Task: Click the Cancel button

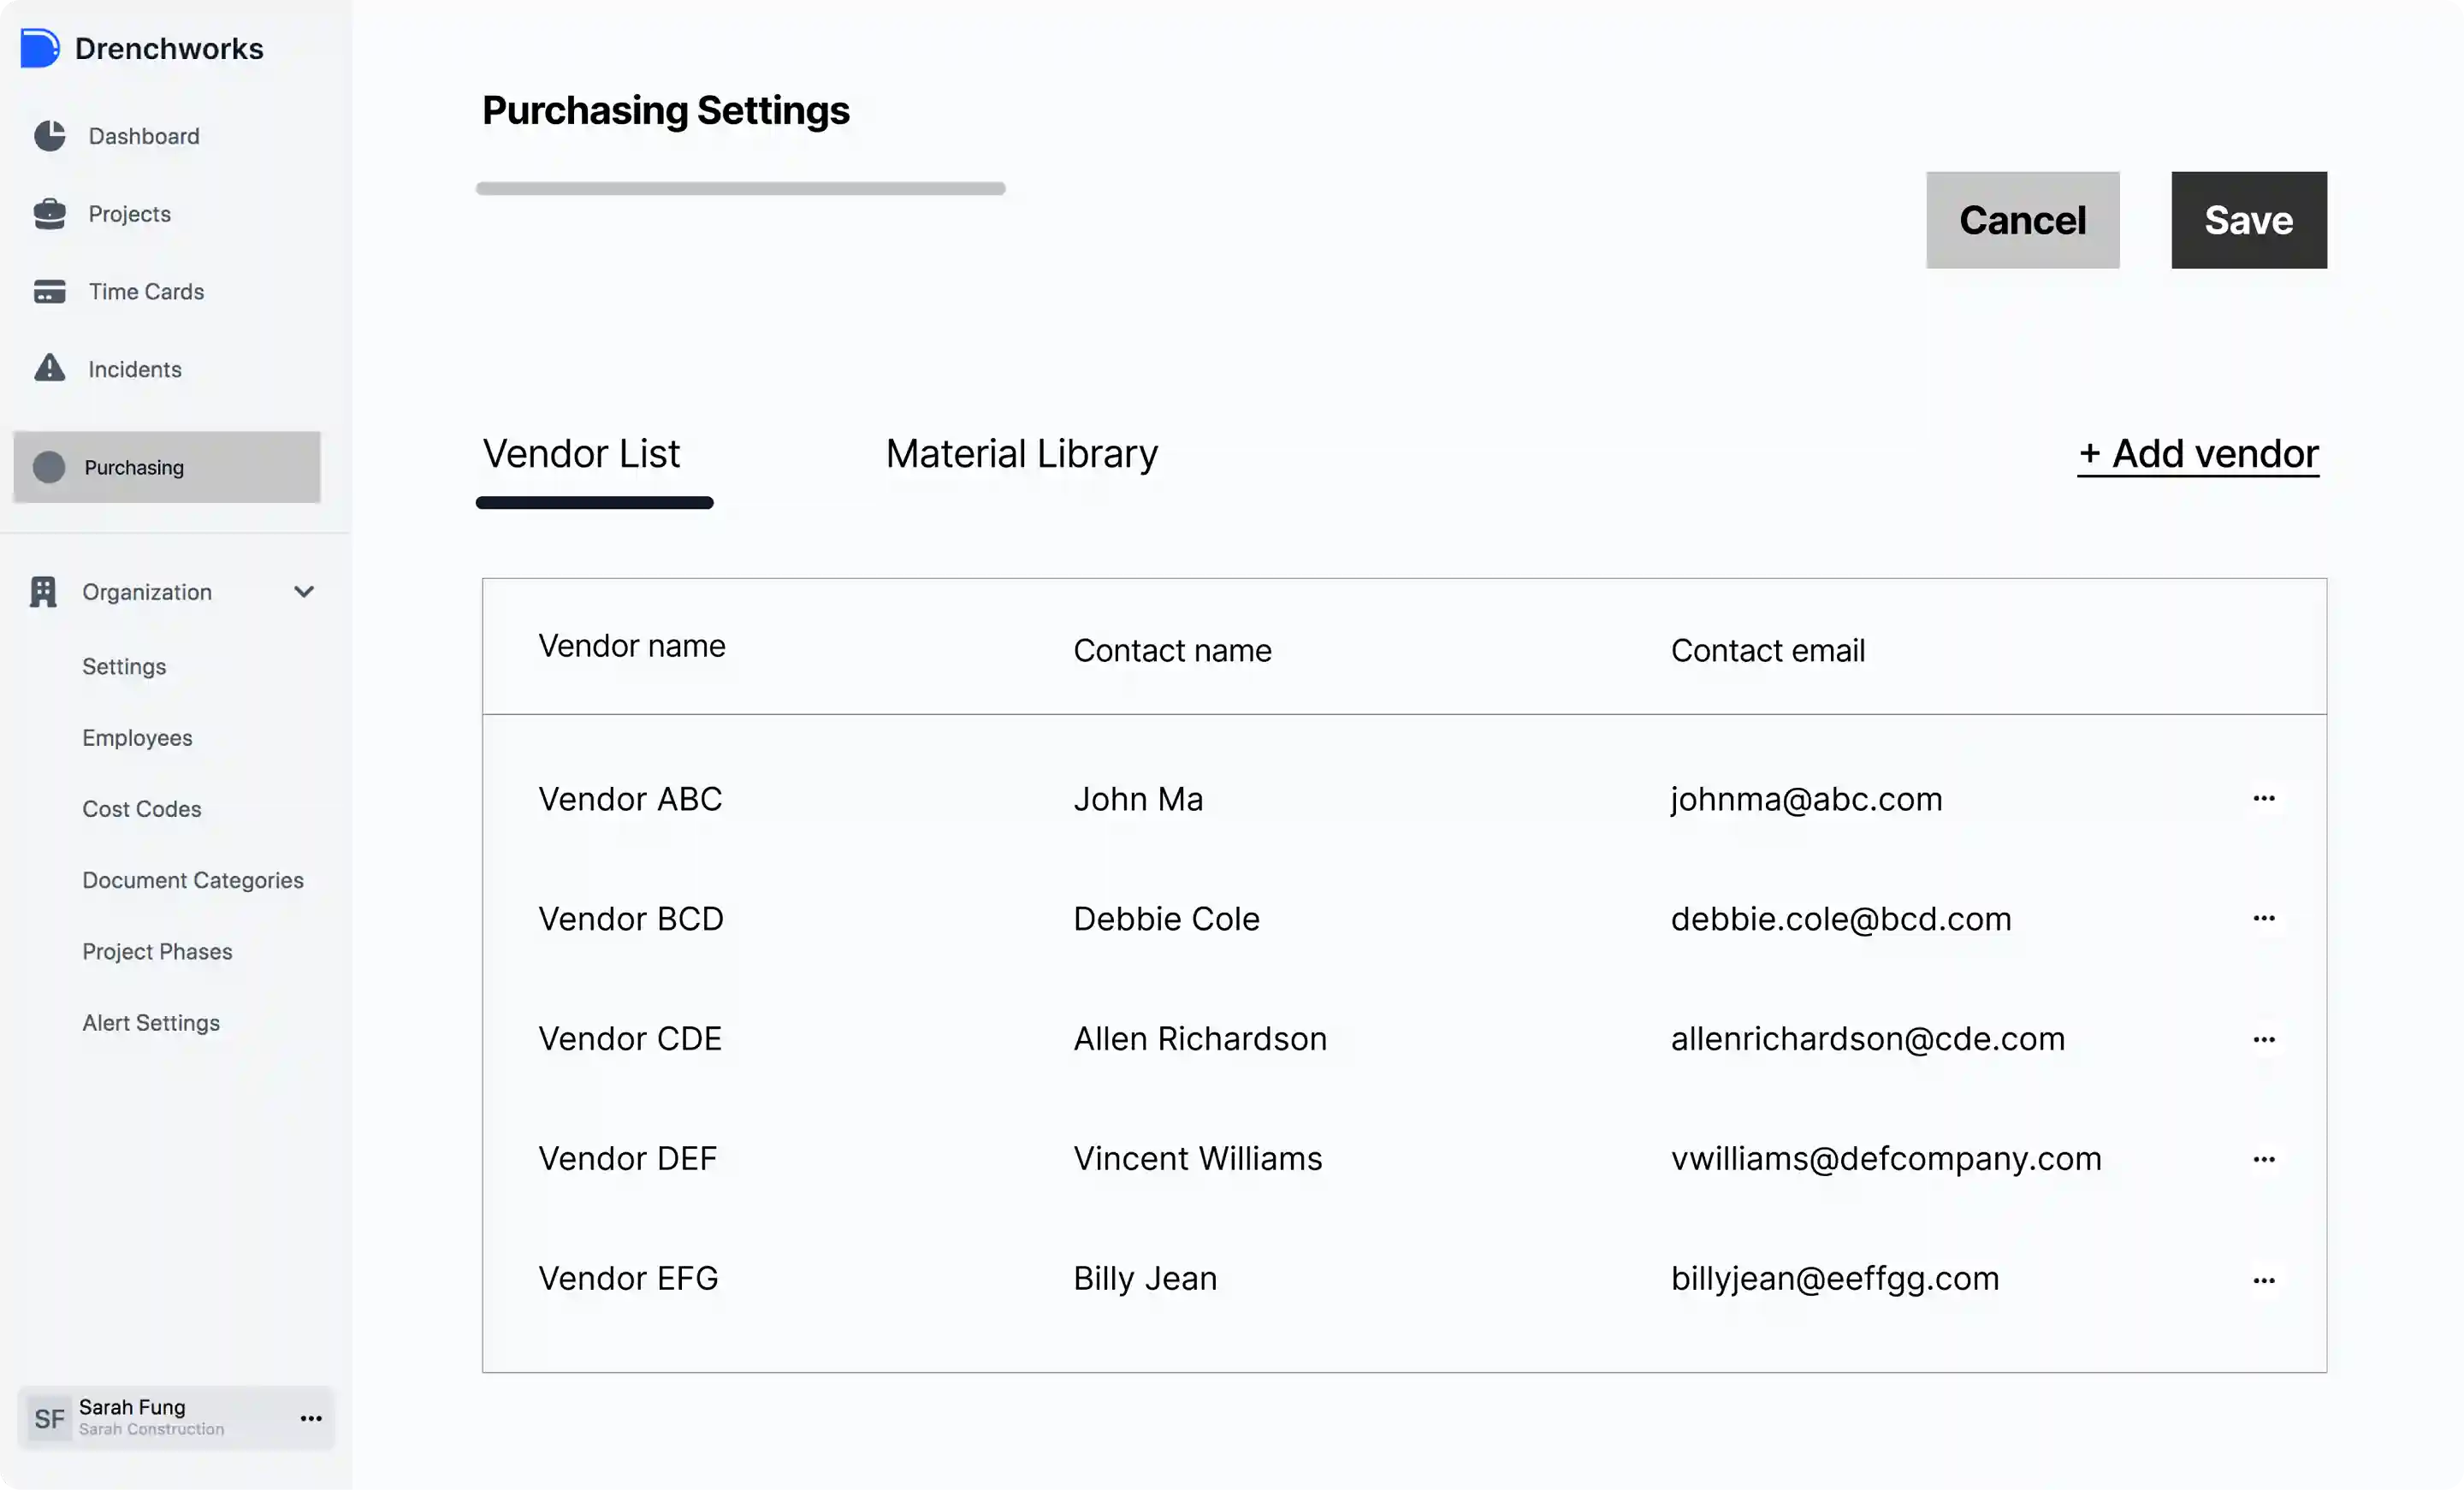Action: click(2022, 220)
